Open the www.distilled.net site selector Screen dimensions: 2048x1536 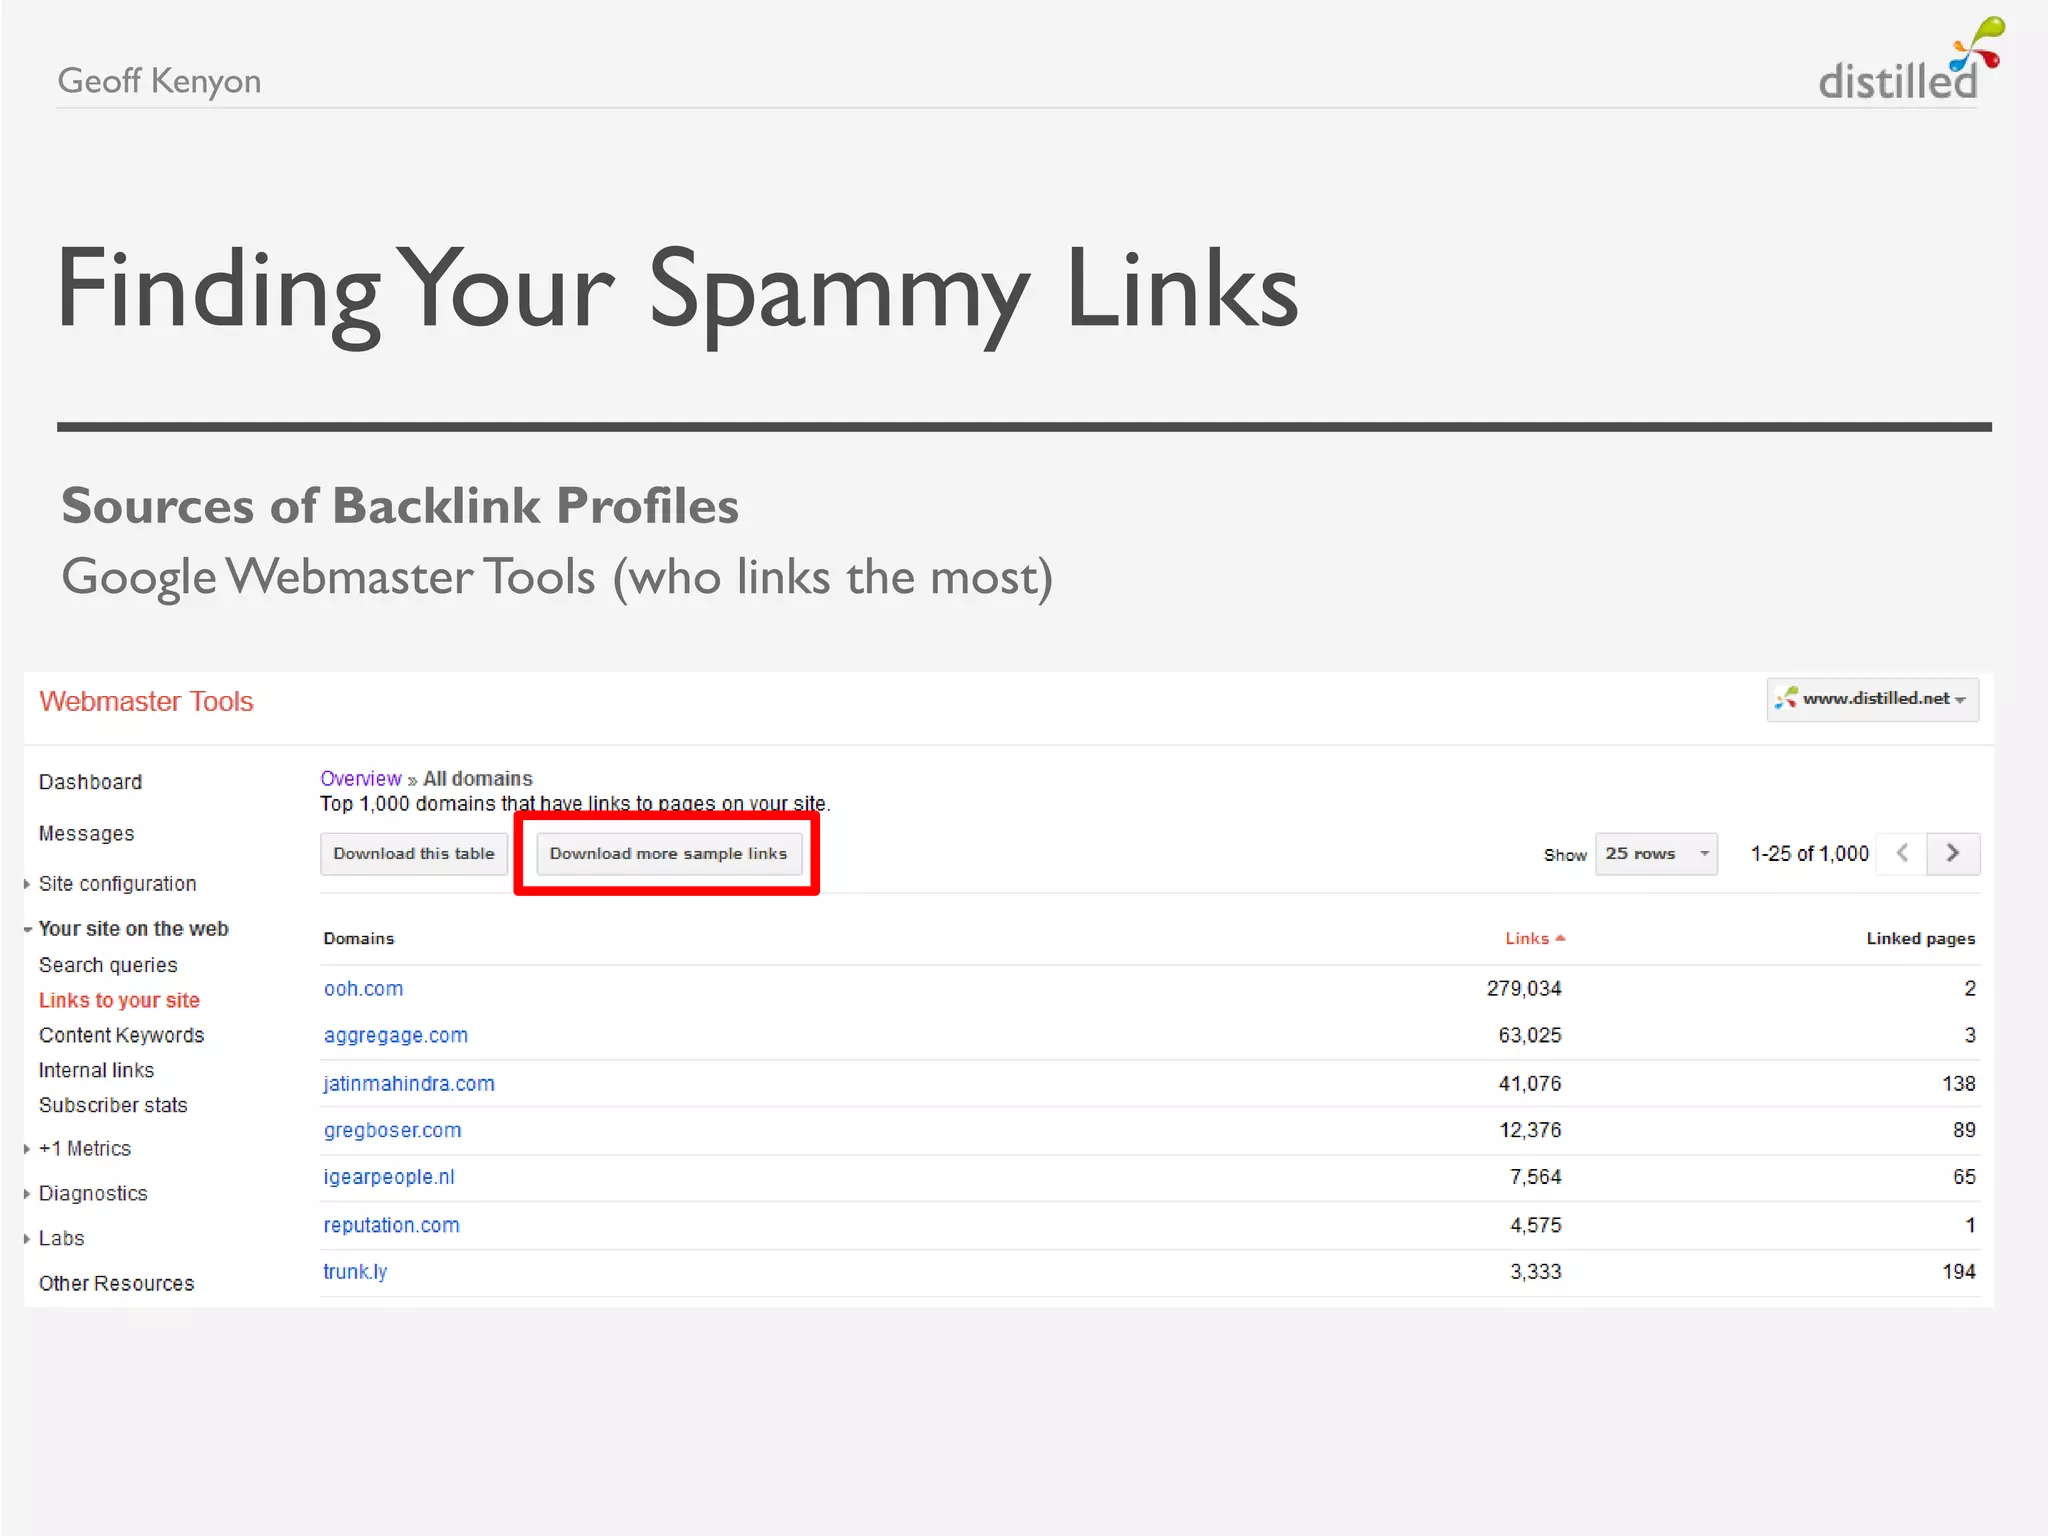[x=1872, y=699]
